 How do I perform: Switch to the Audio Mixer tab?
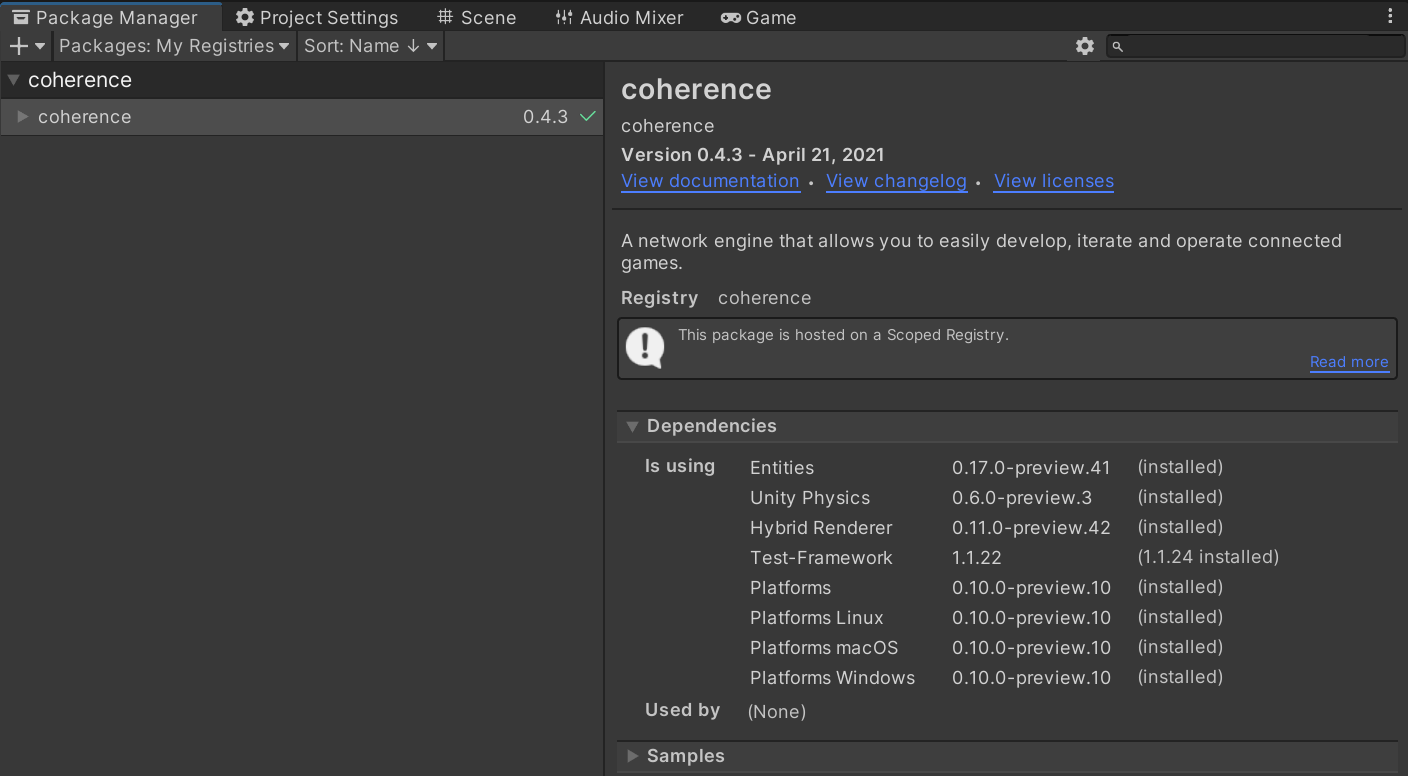click(x=619, y=17)
